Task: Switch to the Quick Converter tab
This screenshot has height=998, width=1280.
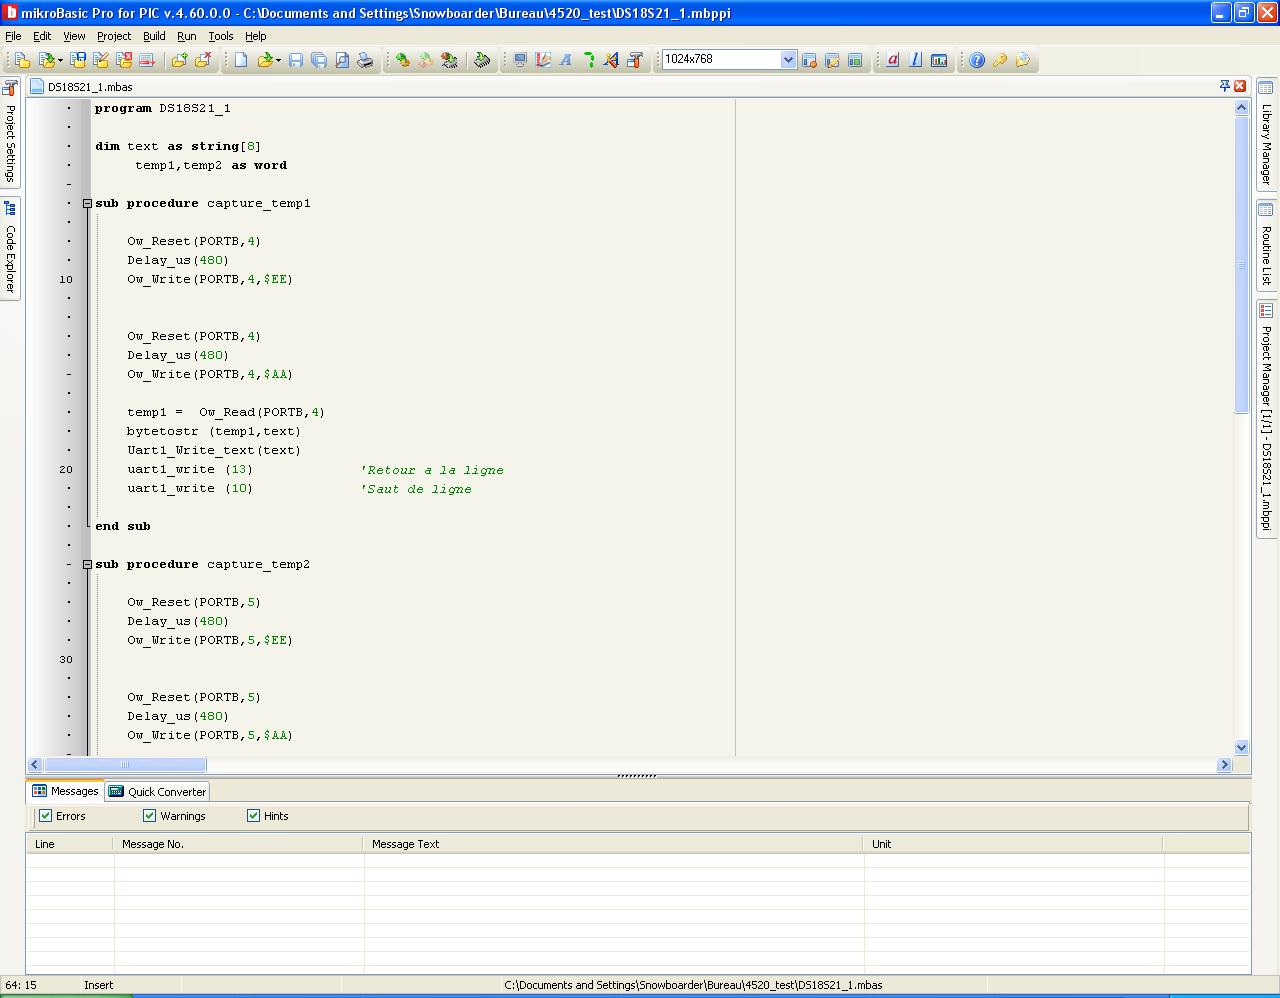Action: point(158,791)
